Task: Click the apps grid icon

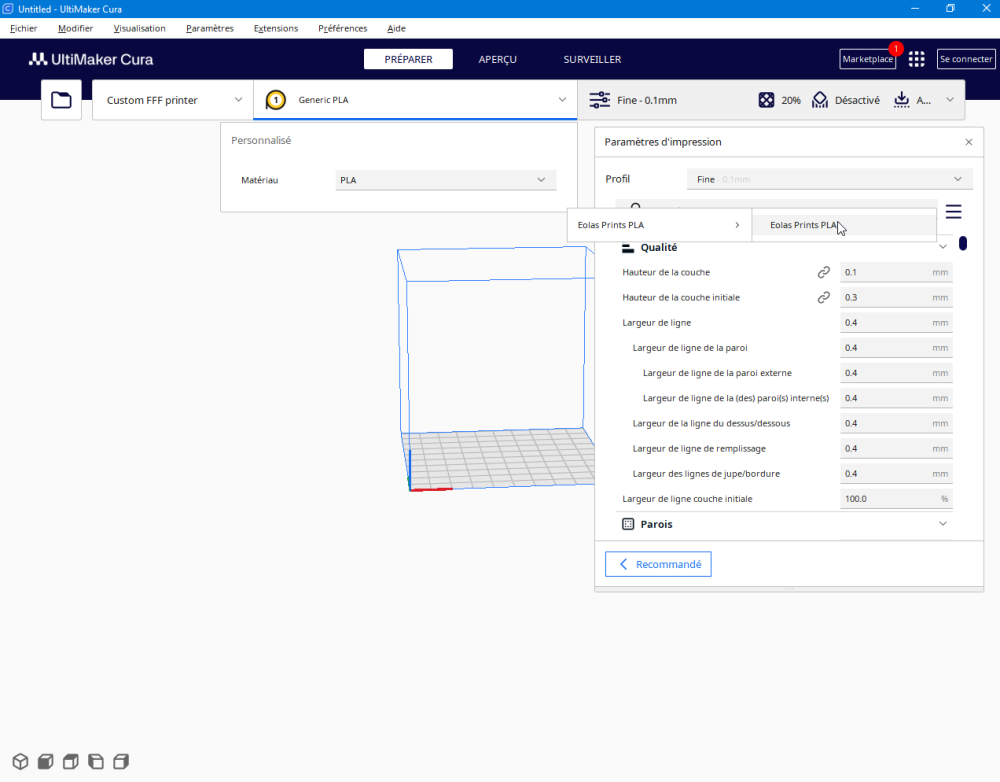Action: [x=916, y=59]
